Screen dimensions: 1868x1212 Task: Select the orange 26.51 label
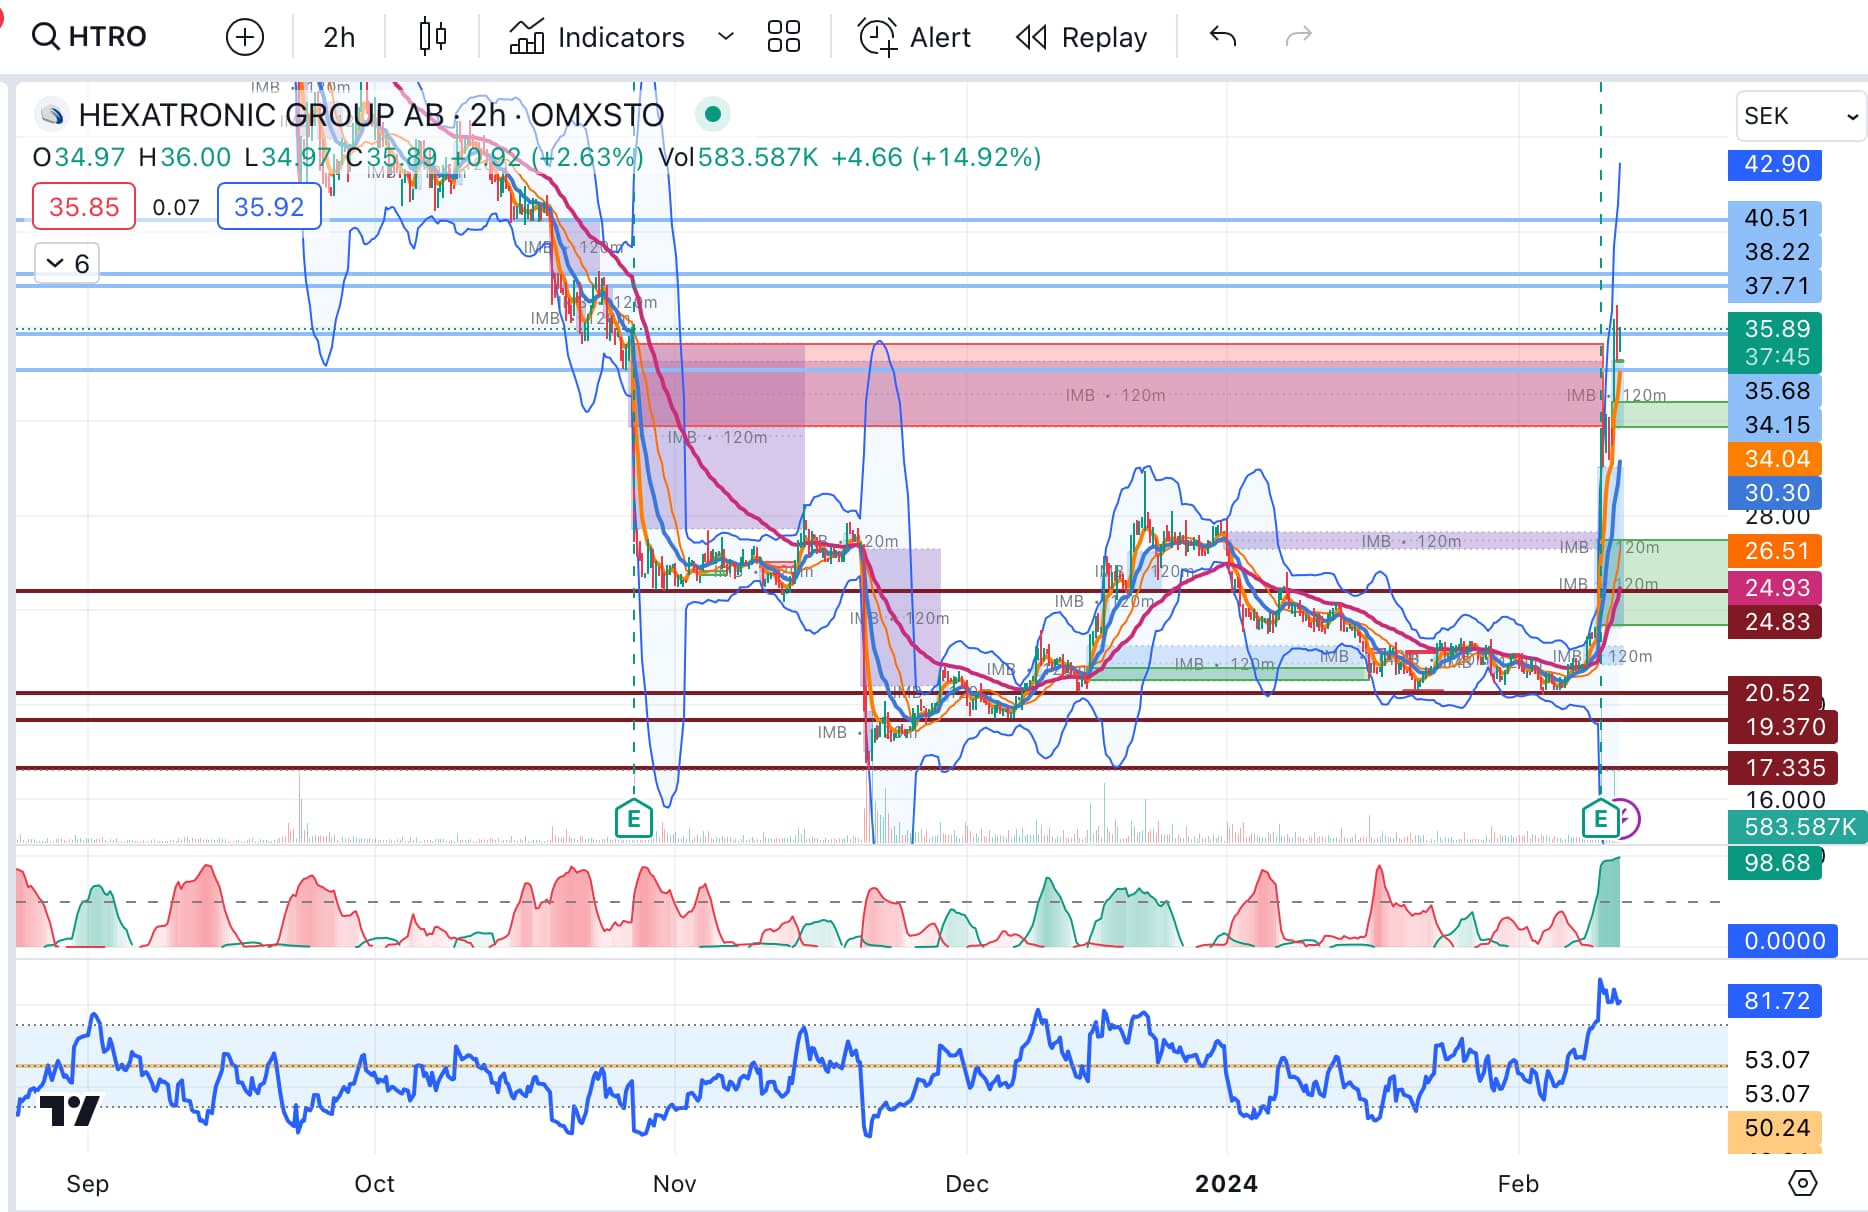pyautogui.click(x=1775, y=551)
